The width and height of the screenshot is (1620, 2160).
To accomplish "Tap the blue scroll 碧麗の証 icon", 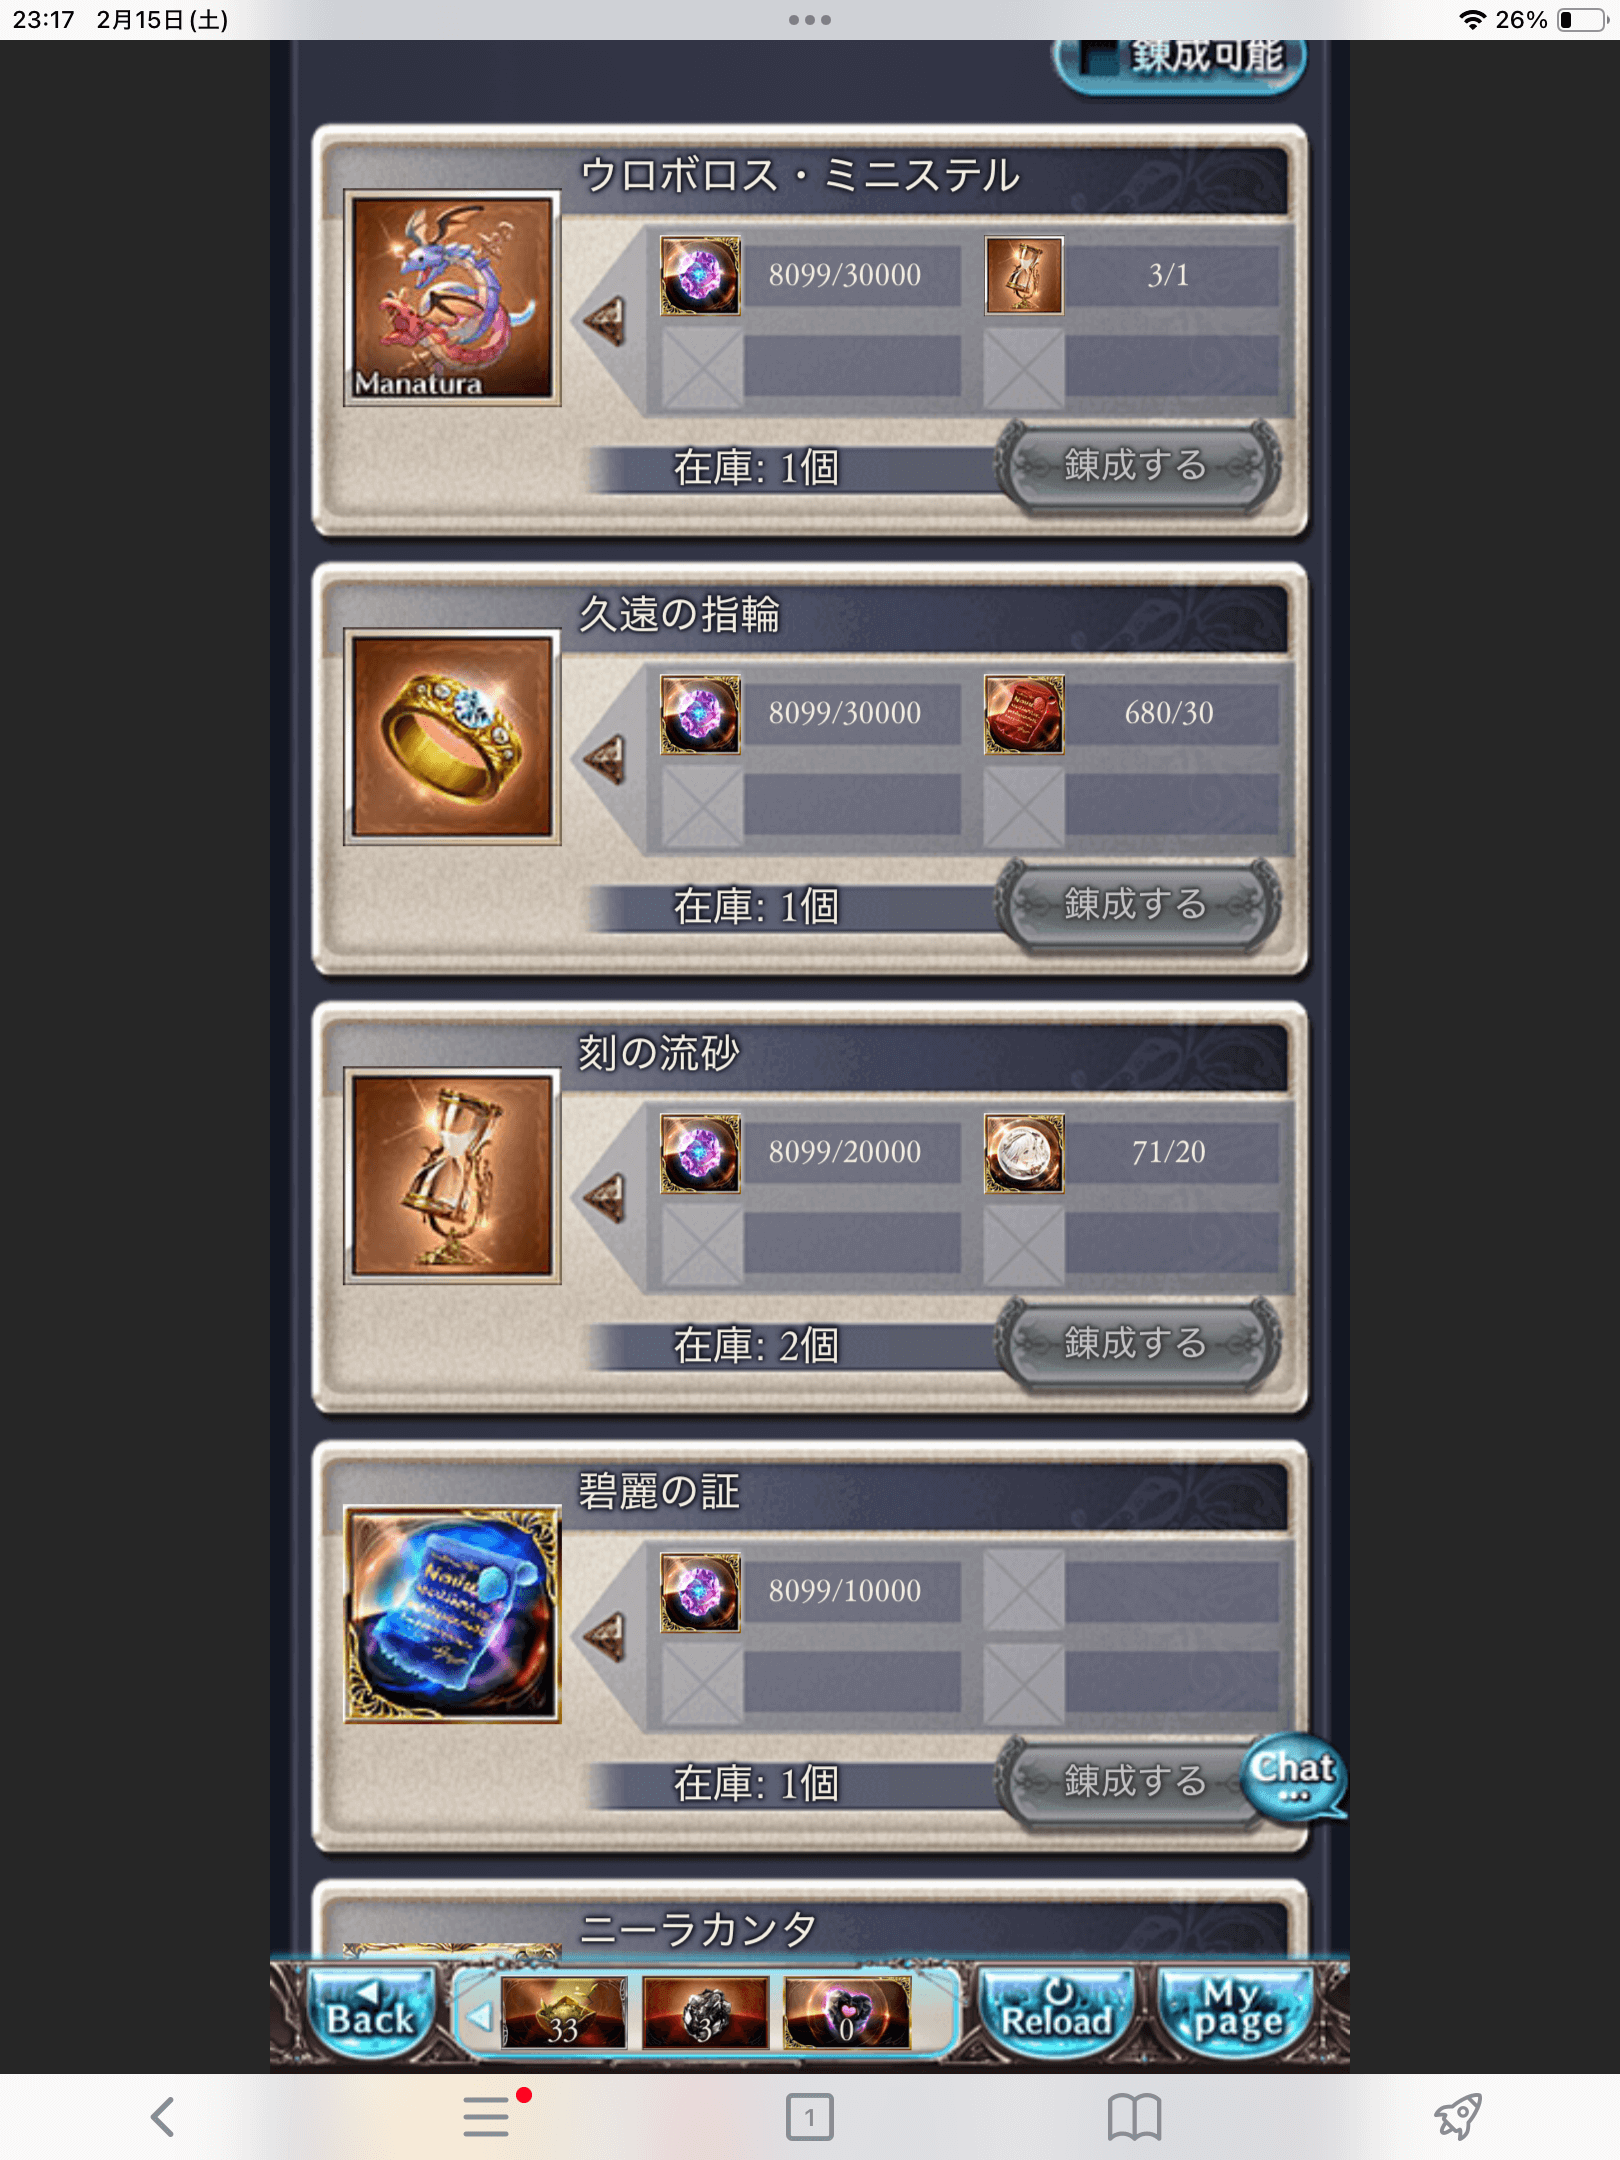I will tap(452, 1614).
